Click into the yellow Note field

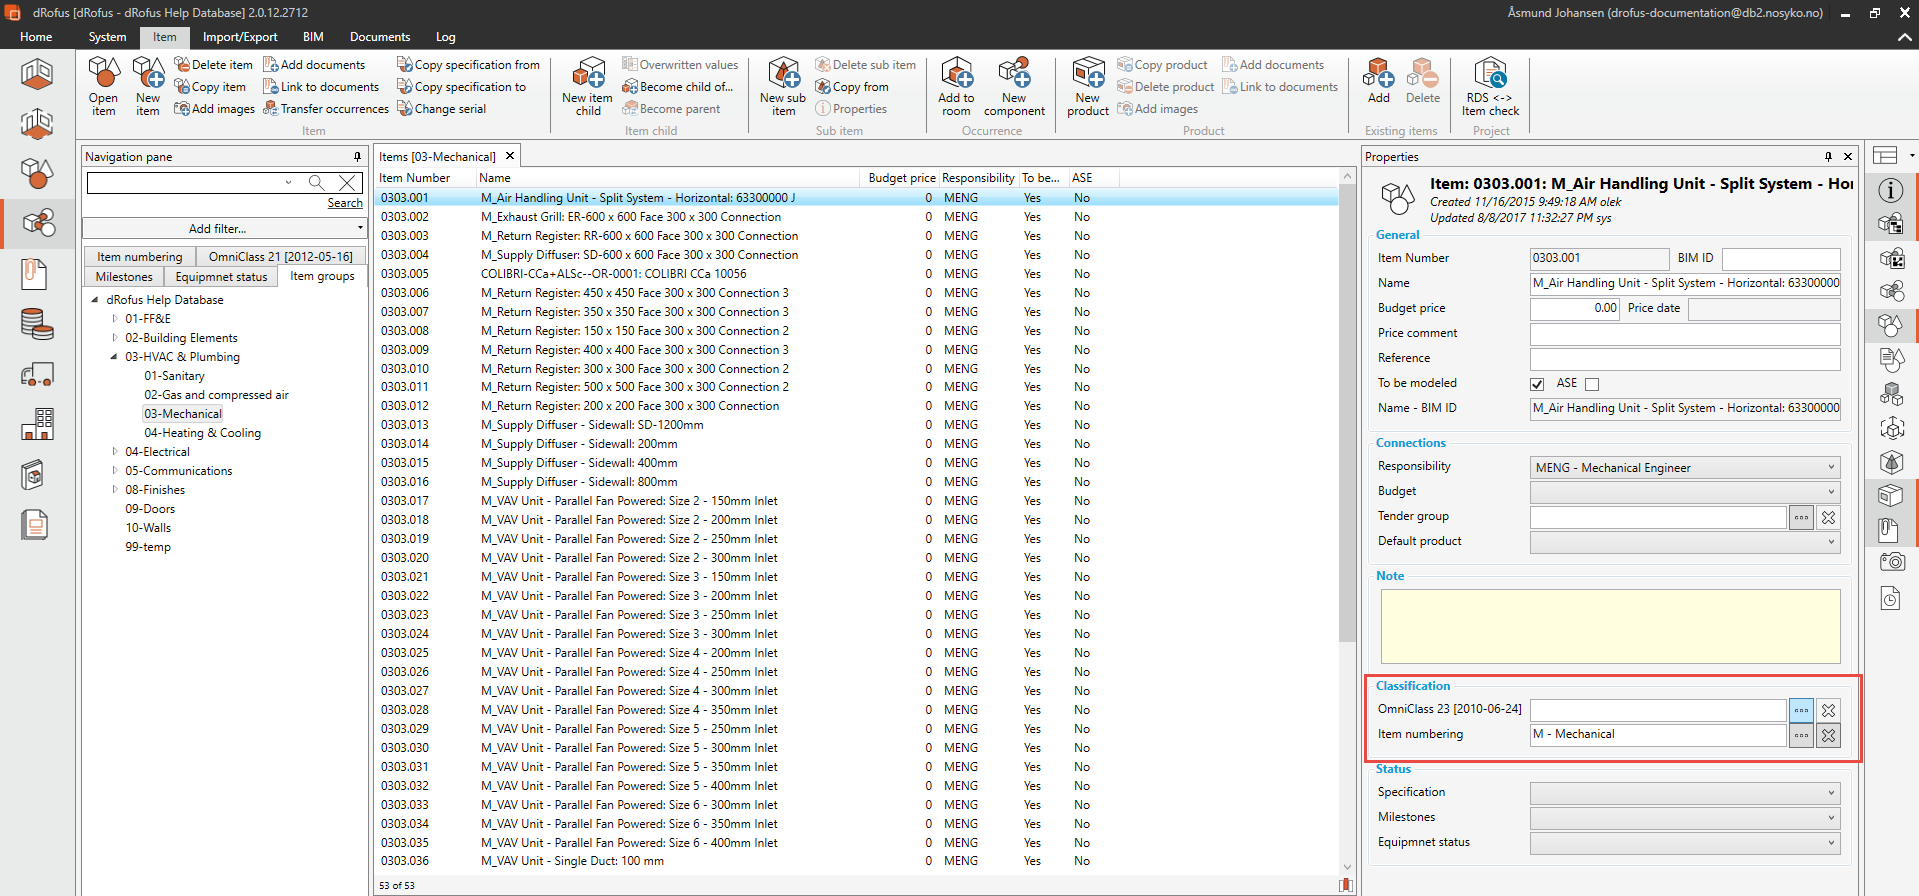(x=1610, y=626)
